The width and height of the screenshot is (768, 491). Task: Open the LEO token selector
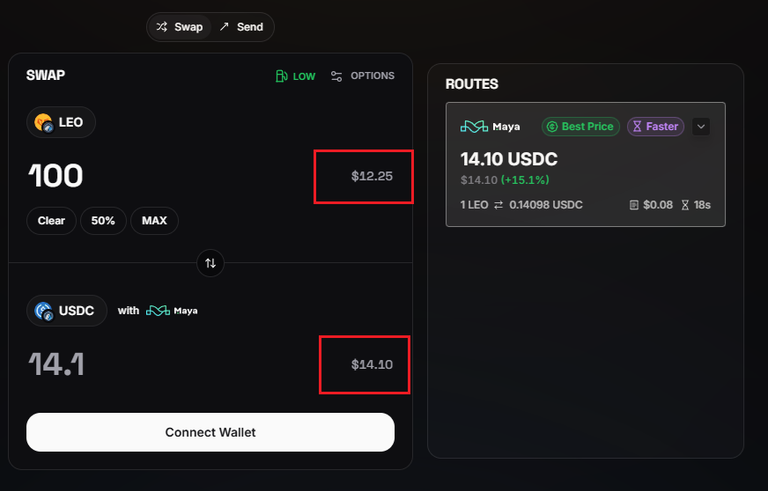click(x=61, y=122)
